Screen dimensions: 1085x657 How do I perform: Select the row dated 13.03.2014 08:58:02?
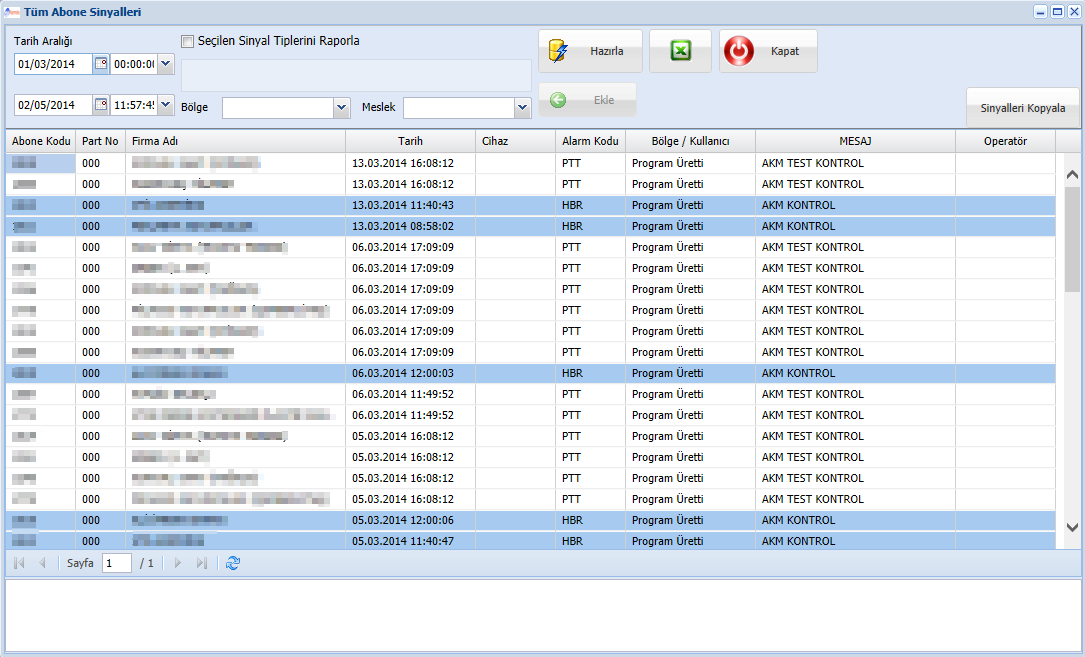click(x=531, y=226)
